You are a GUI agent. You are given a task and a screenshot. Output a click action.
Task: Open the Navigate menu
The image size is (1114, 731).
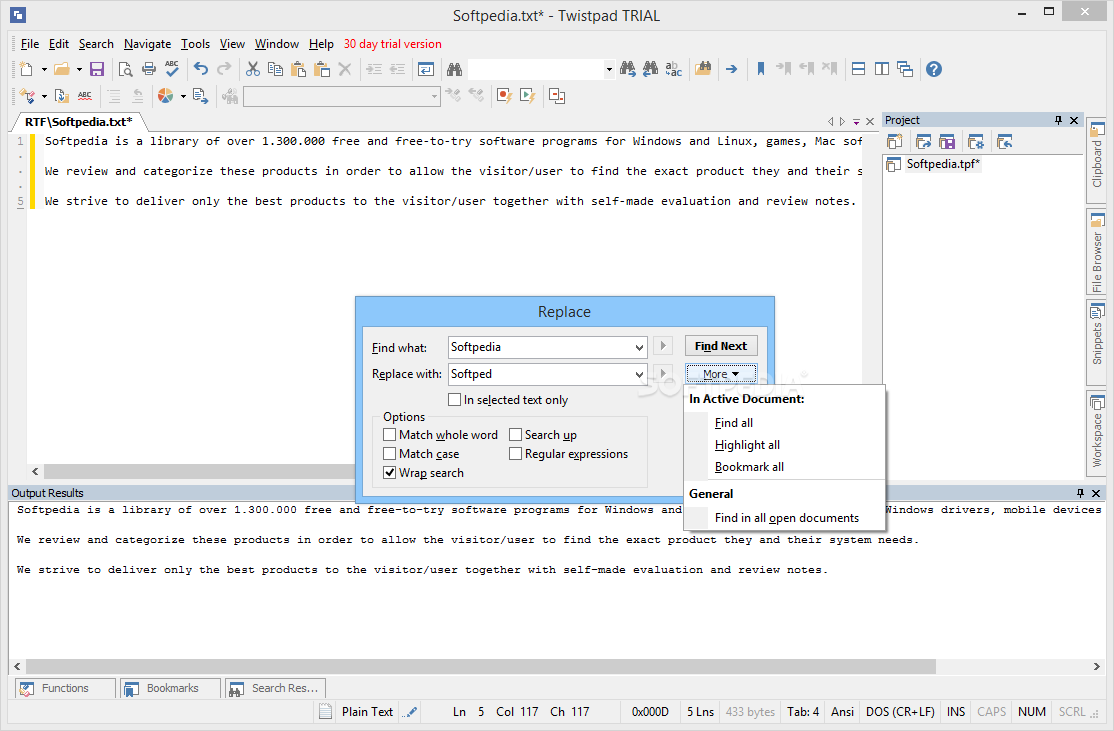pyautogui.click(x=147, y=44)
